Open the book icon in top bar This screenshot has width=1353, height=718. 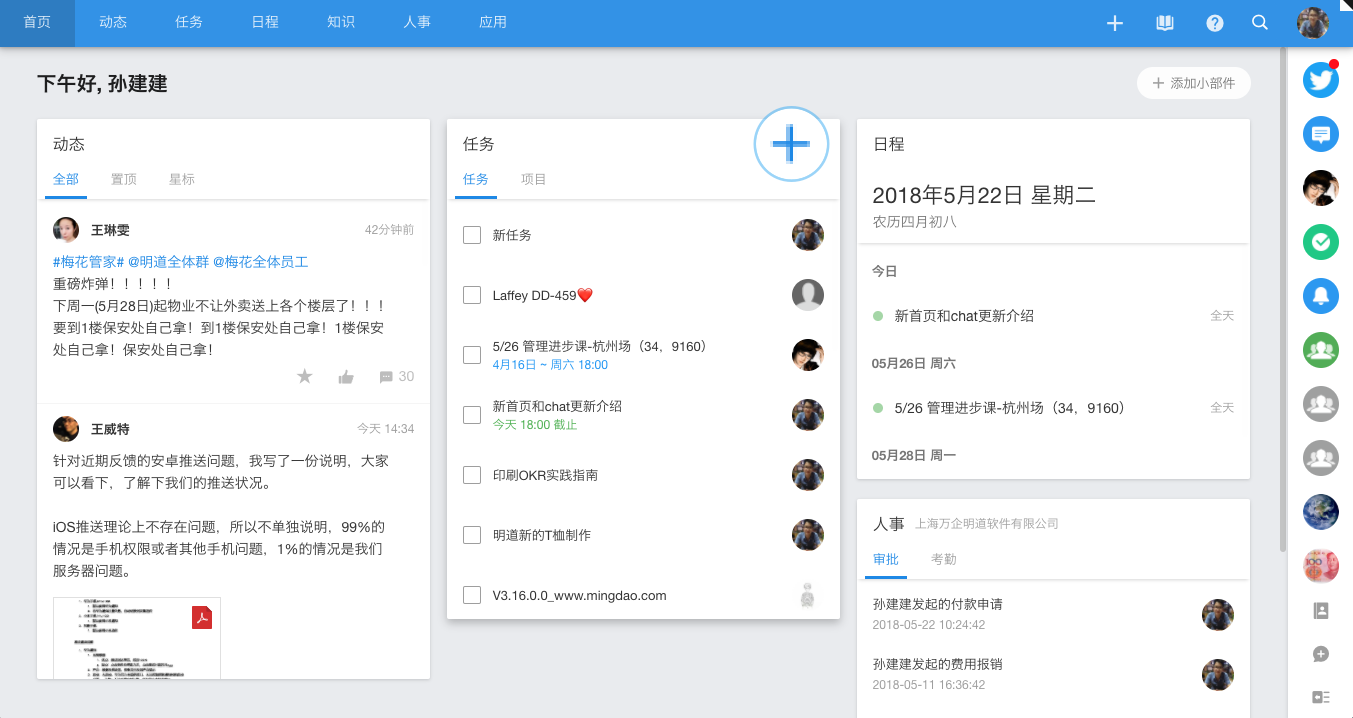[x=1165, y=23]
